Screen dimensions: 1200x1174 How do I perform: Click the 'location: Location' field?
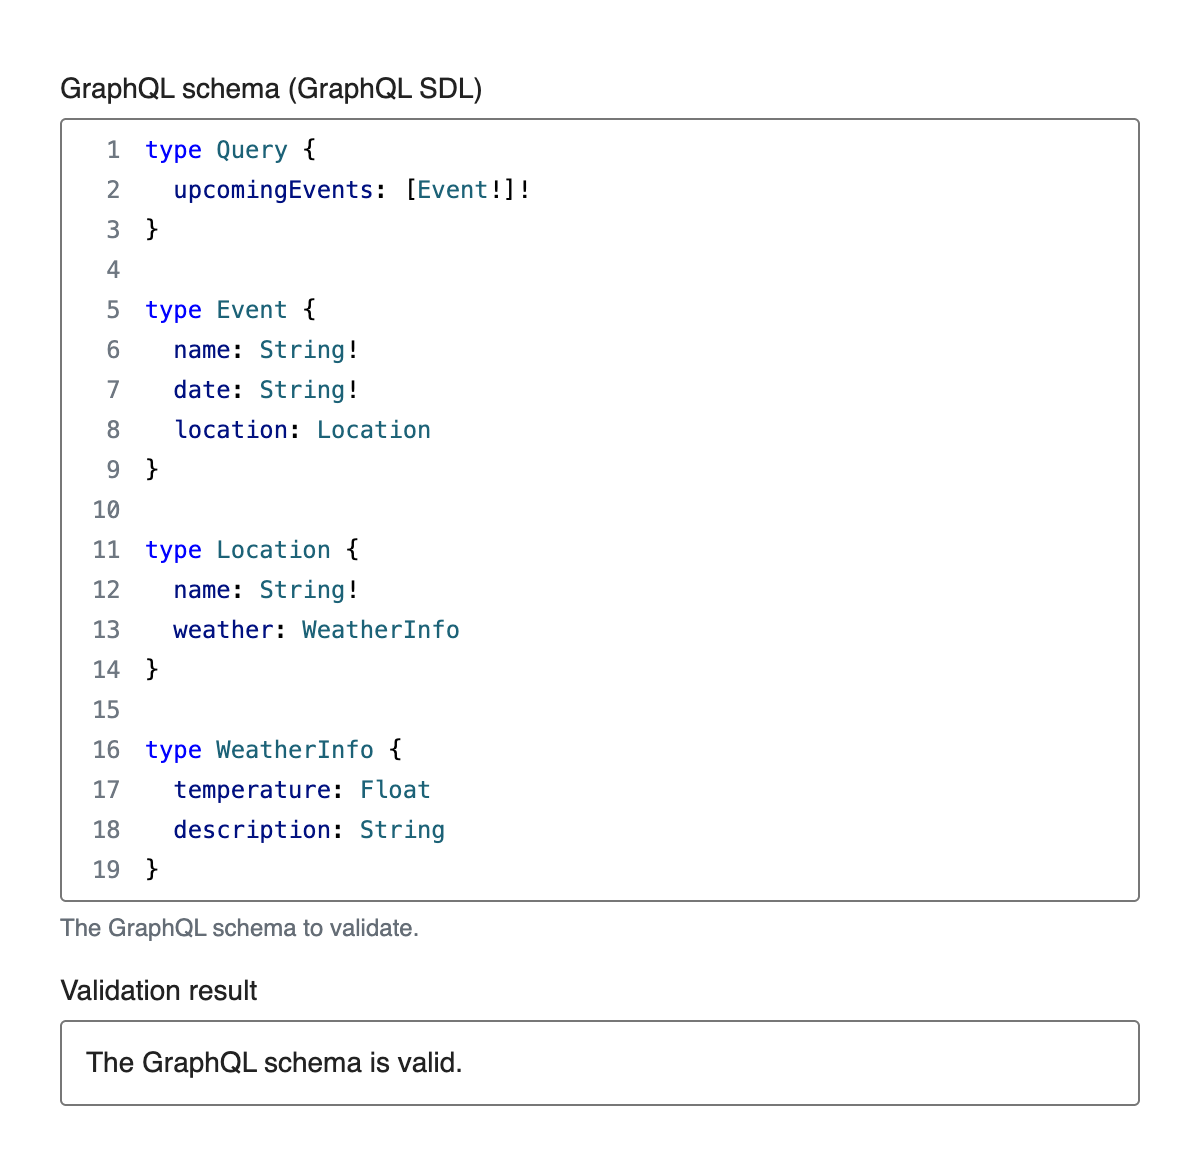click(x=302, y=430)
